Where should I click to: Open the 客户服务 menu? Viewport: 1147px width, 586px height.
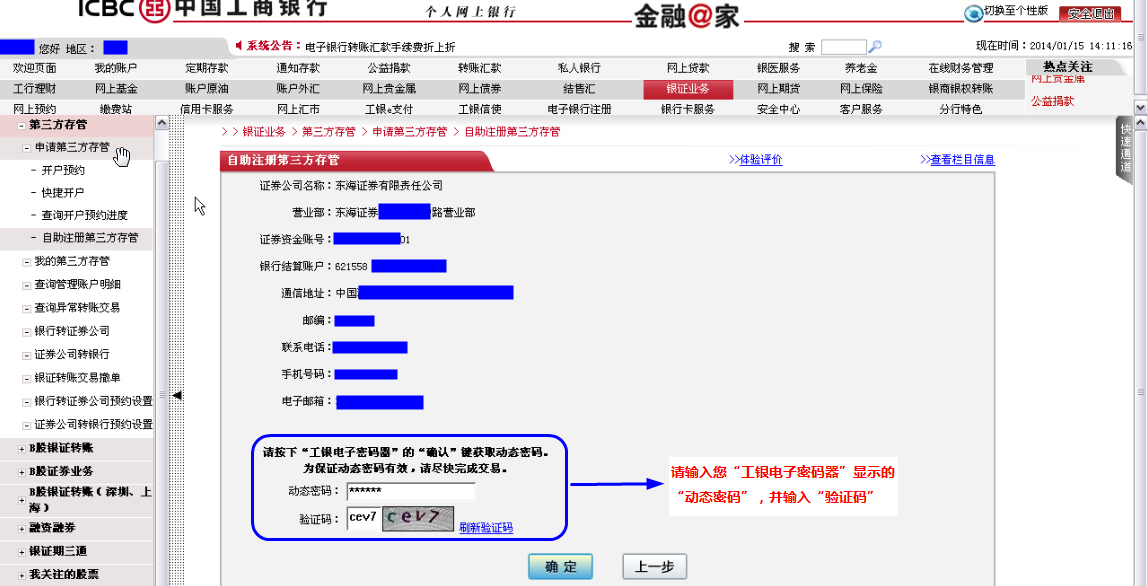click(861, 110)
